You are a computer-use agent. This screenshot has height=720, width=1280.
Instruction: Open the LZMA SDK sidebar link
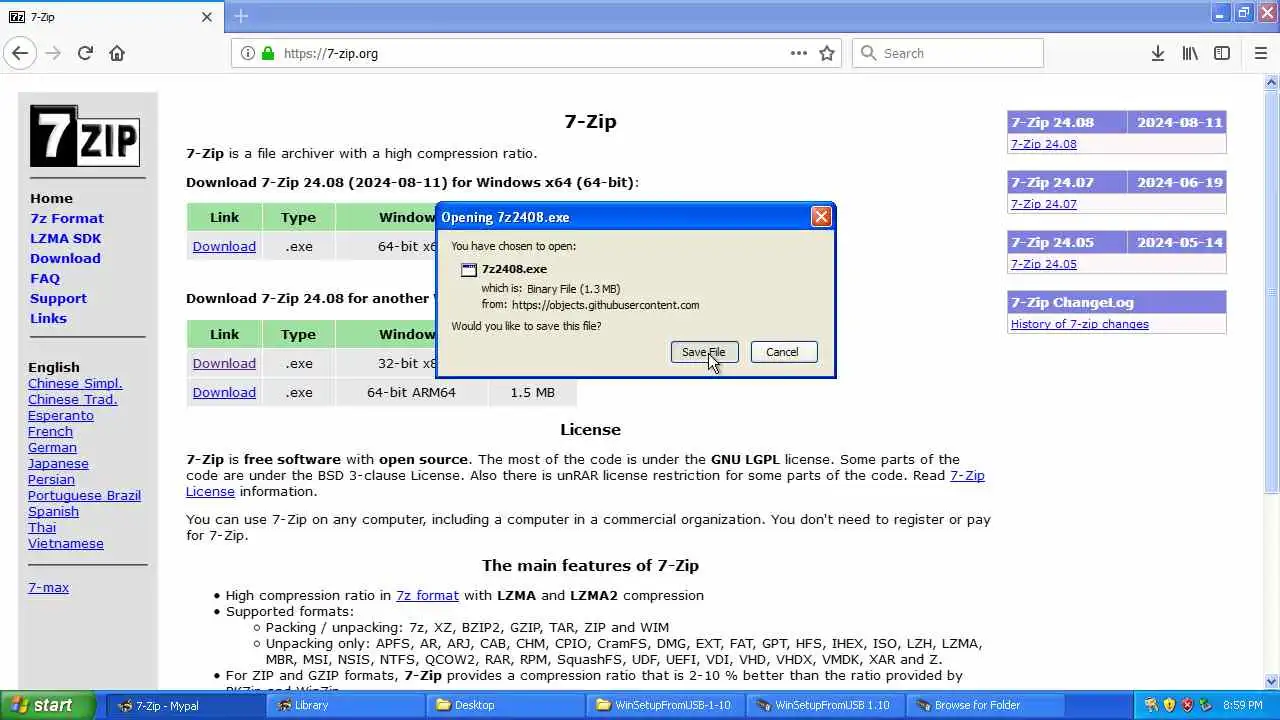pos(65,238)
